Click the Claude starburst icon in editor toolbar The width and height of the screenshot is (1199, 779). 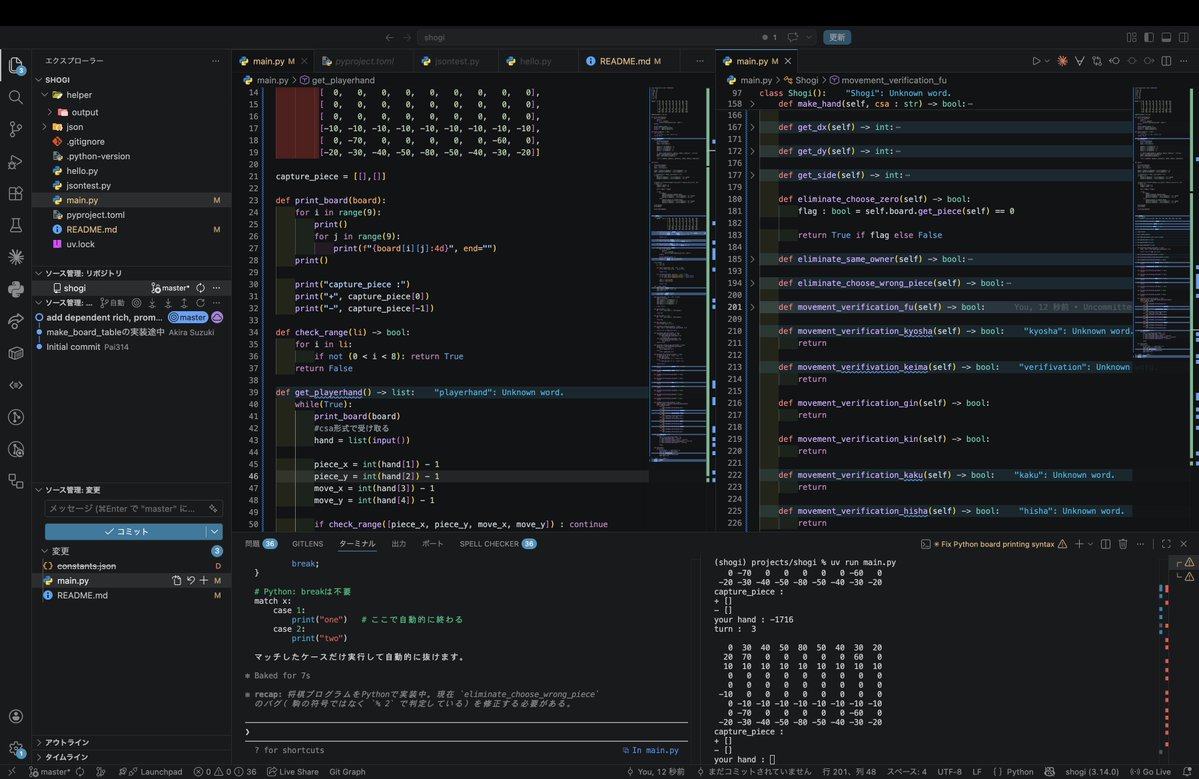(1062, 61)
